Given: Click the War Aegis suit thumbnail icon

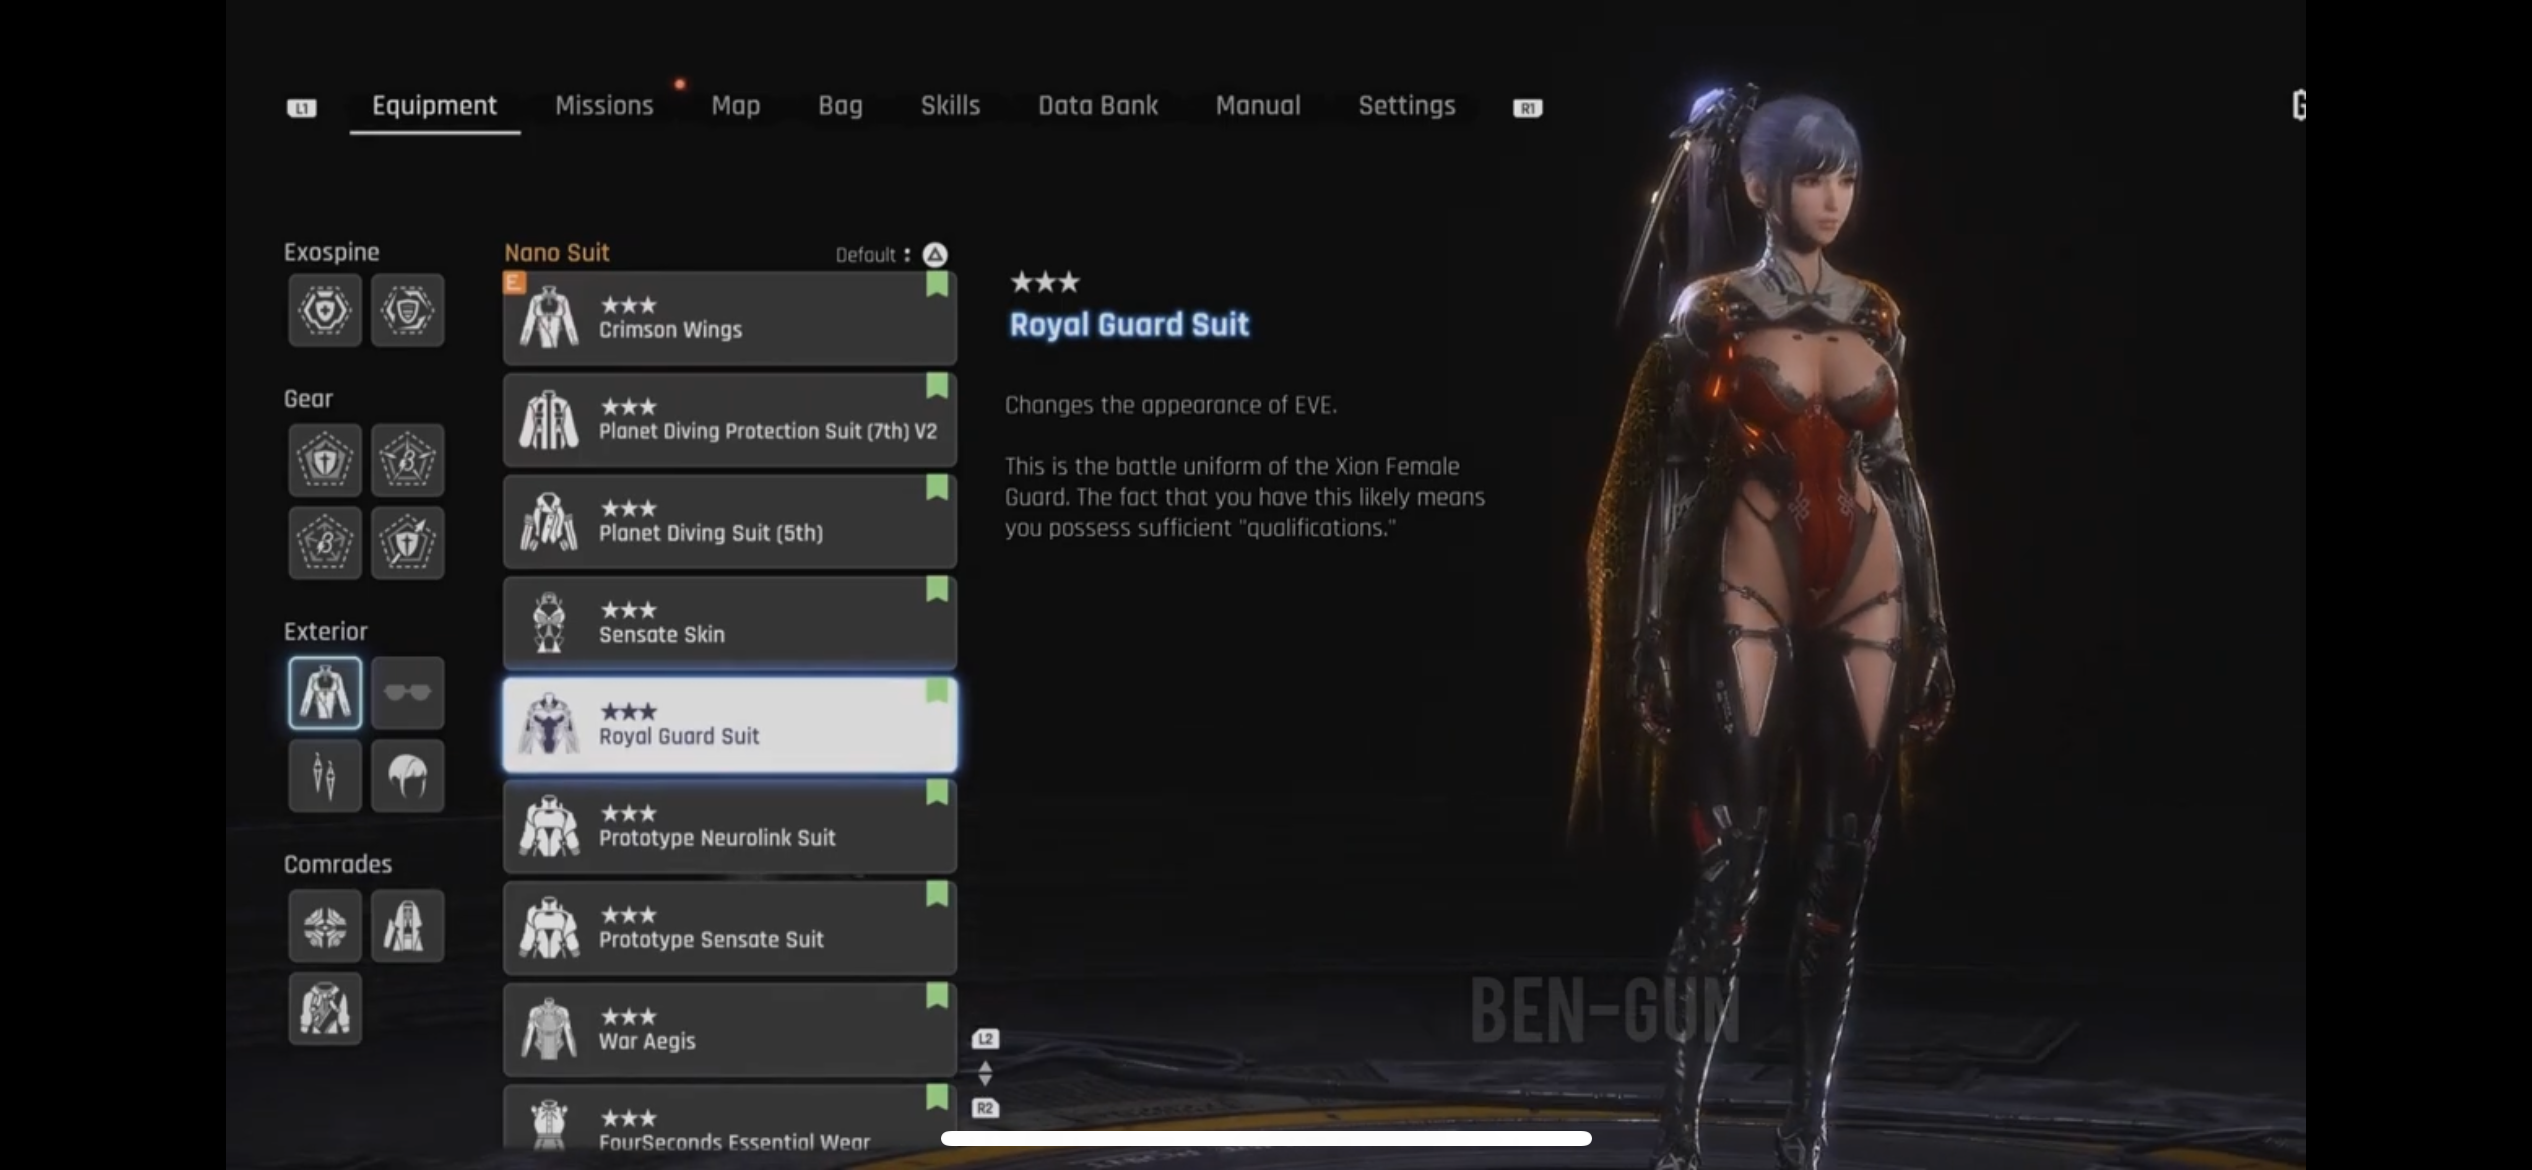Looking at the screenshot, I should pos(549,1029).
